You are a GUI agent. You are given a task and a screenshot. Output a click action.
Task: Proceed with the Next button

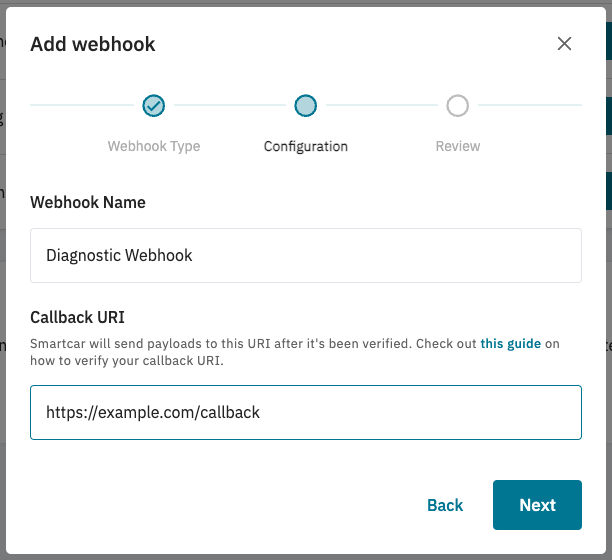537,505
